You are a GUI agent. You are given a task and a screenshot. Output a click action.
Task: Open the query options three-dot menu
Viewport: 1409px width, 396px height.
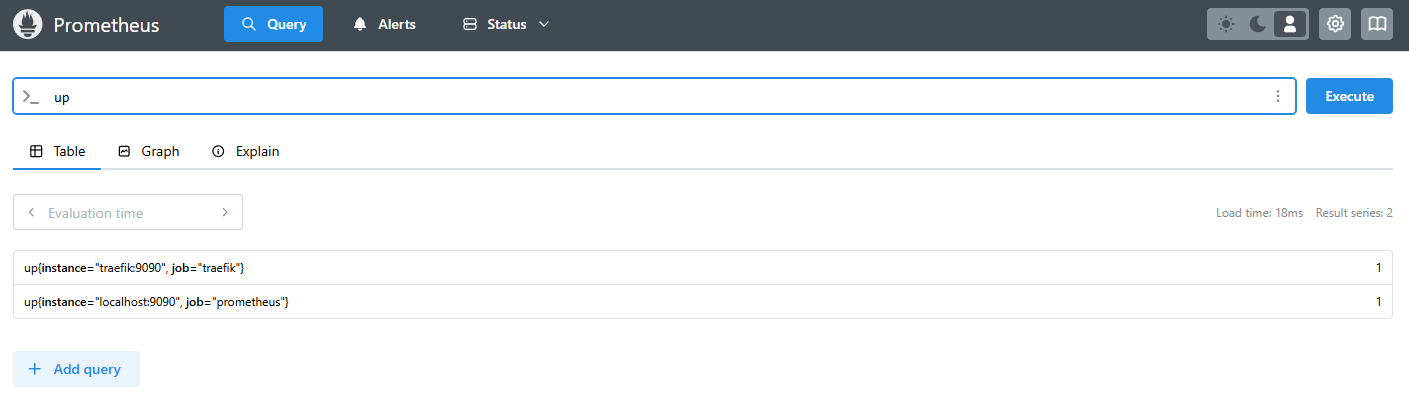[x=1277, y=97]
